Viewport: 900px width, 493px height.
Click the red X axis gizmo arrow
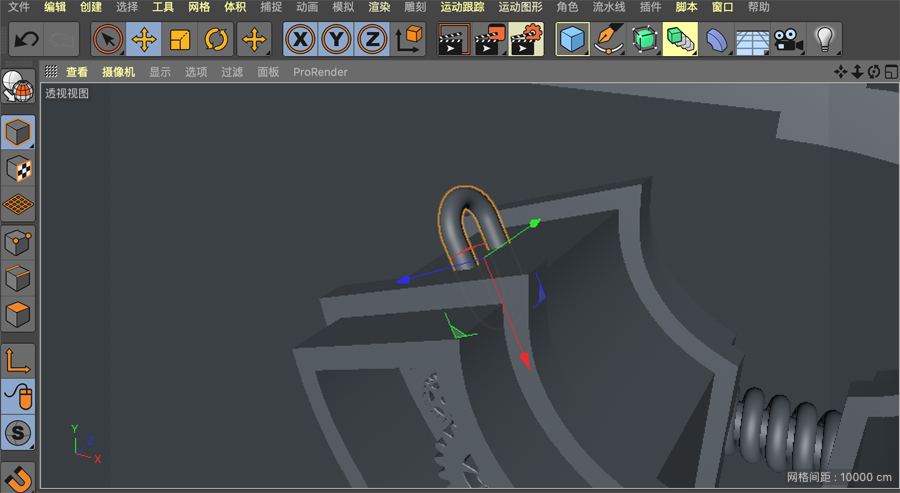[x=524, y=360]
